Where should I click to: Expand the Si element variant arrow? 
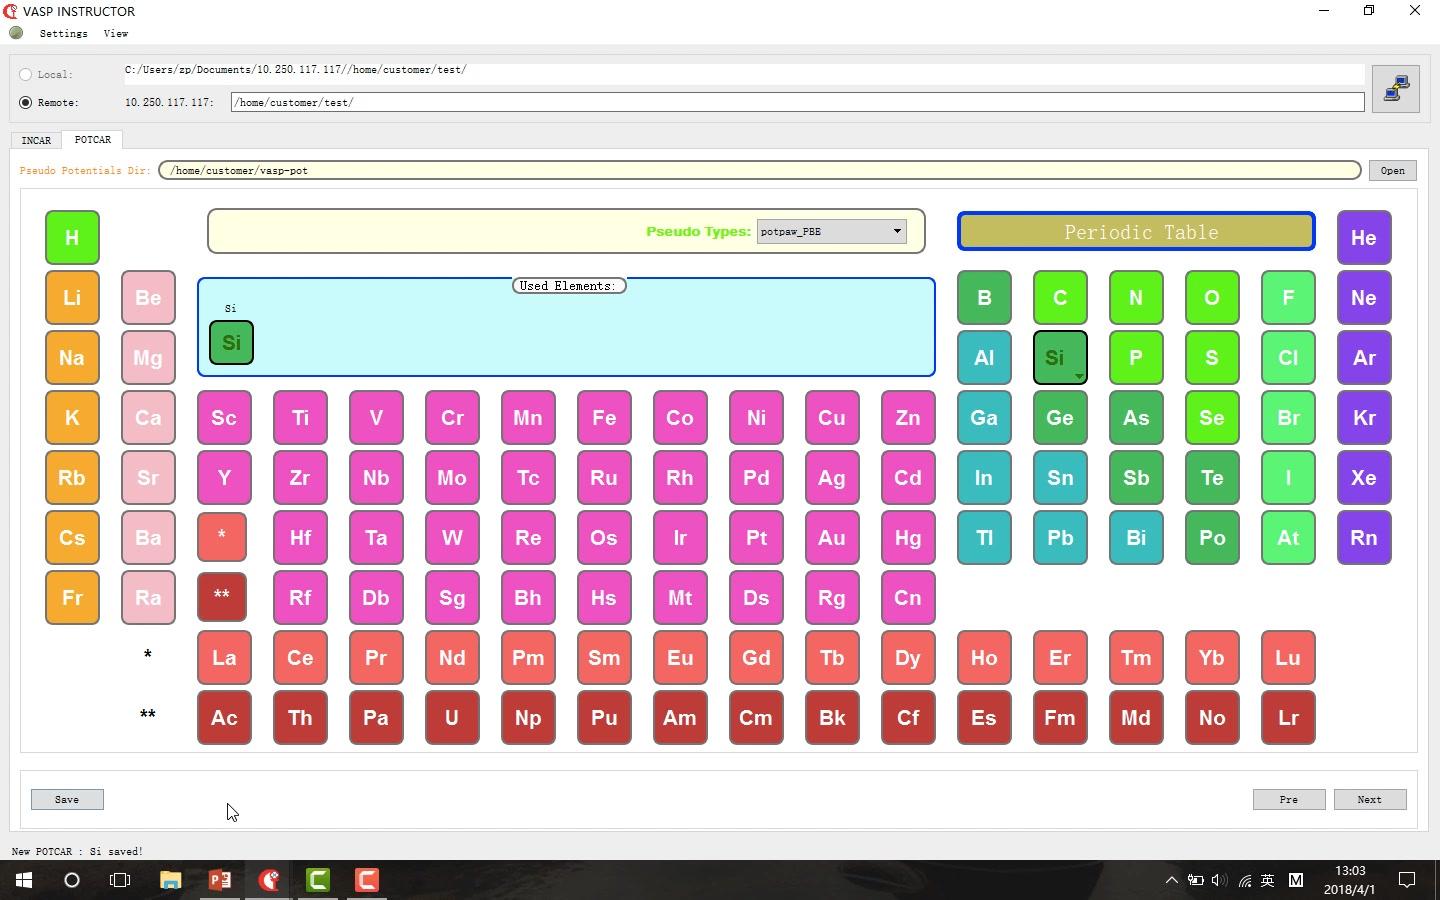pos(1079,376)
